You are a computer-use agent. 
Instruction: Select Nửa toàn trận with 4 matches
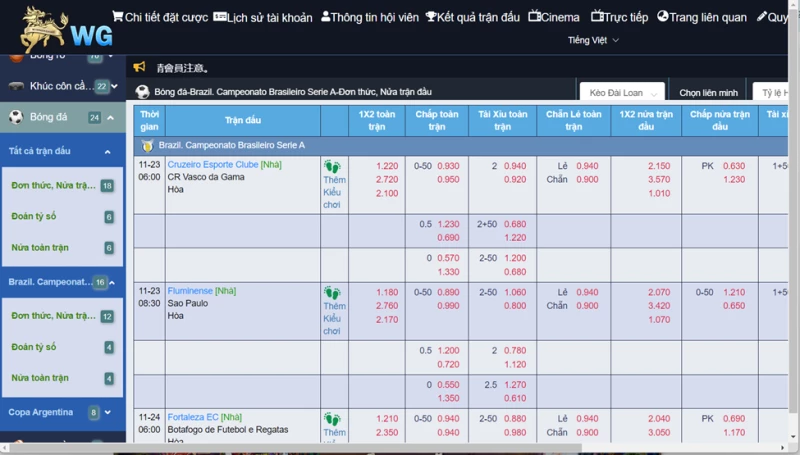point(62,378)
